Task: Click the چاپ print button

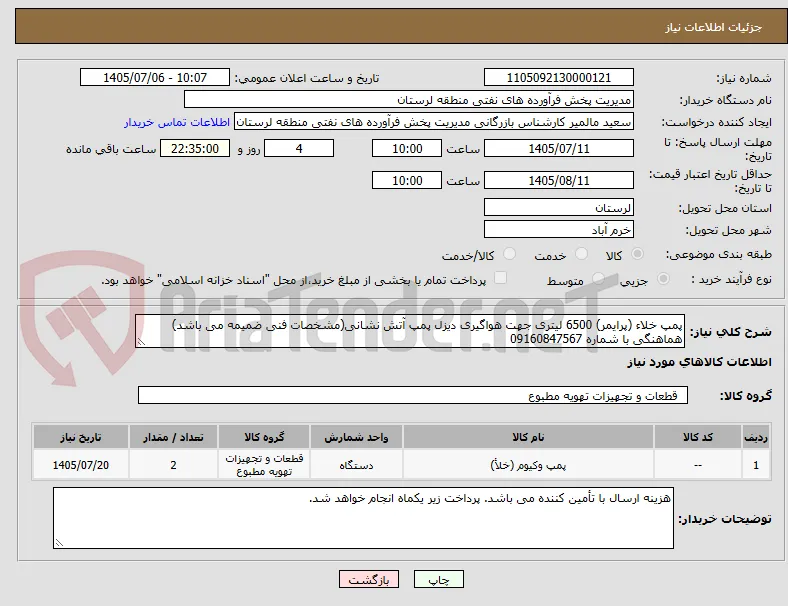Action: click(439, 579)
